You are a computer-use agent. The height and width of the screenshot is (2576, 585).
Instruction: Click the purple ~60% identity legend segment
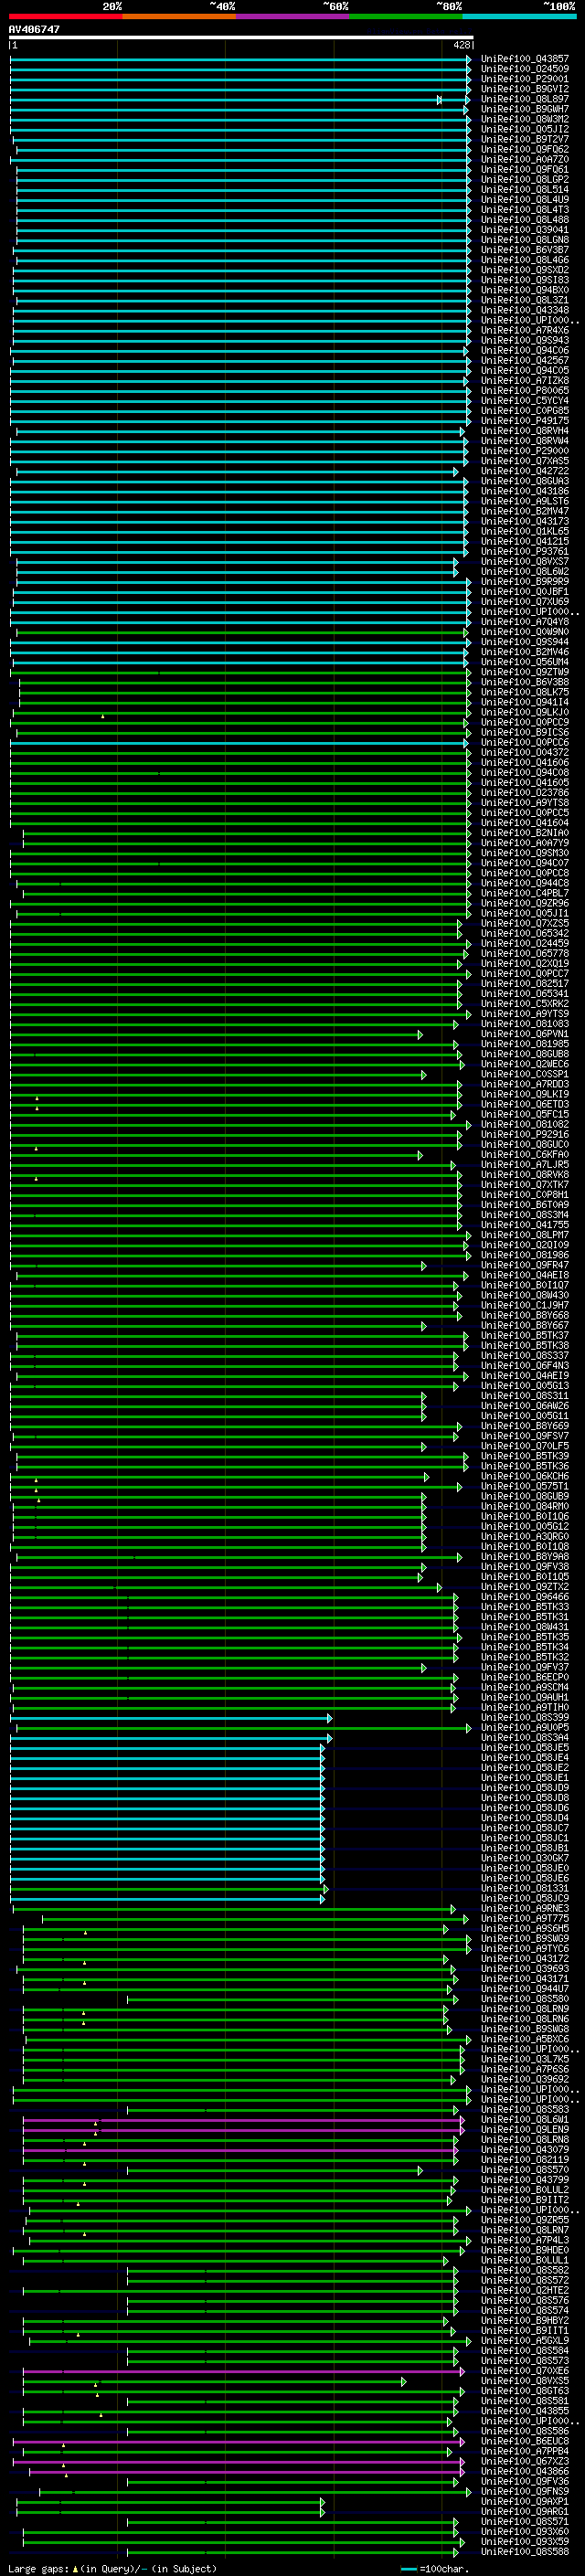(x=292, y=17)
